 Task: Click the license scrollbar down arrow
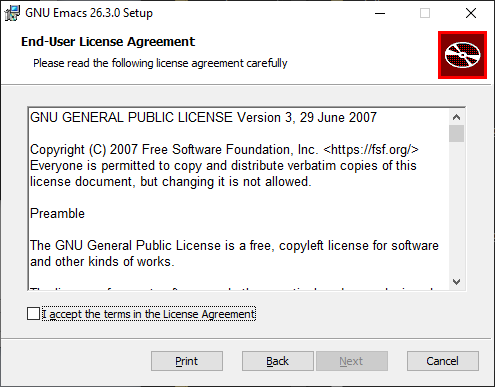456,282
